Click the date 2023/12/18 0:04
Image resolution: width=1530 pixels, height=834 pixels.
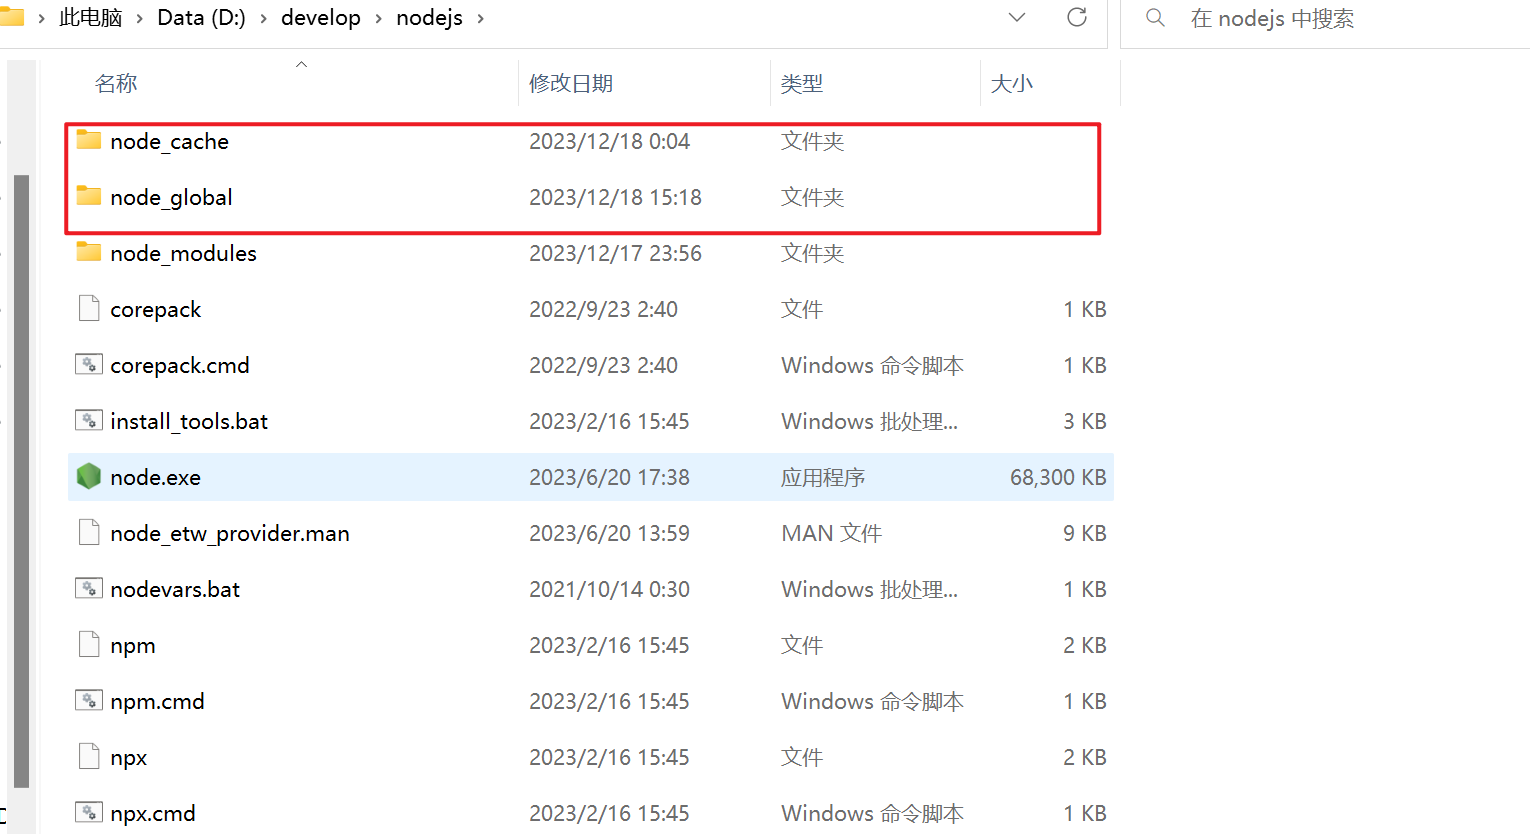click(610, 141)
